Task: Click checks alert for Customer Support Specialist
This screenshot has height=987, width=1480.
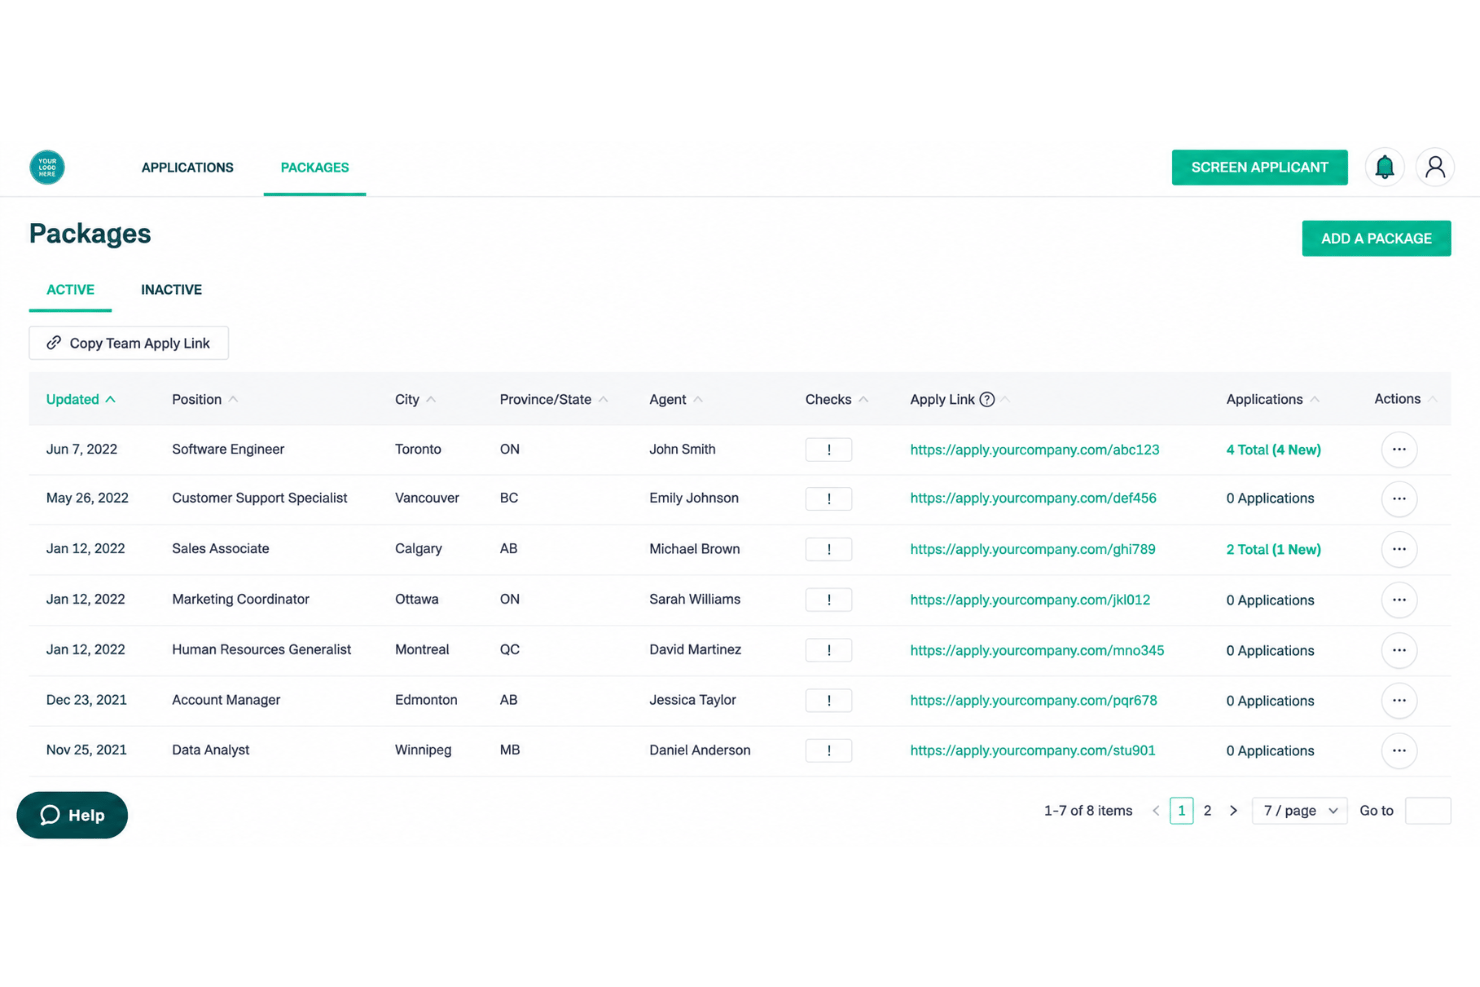Action: [x=829, y=499]
